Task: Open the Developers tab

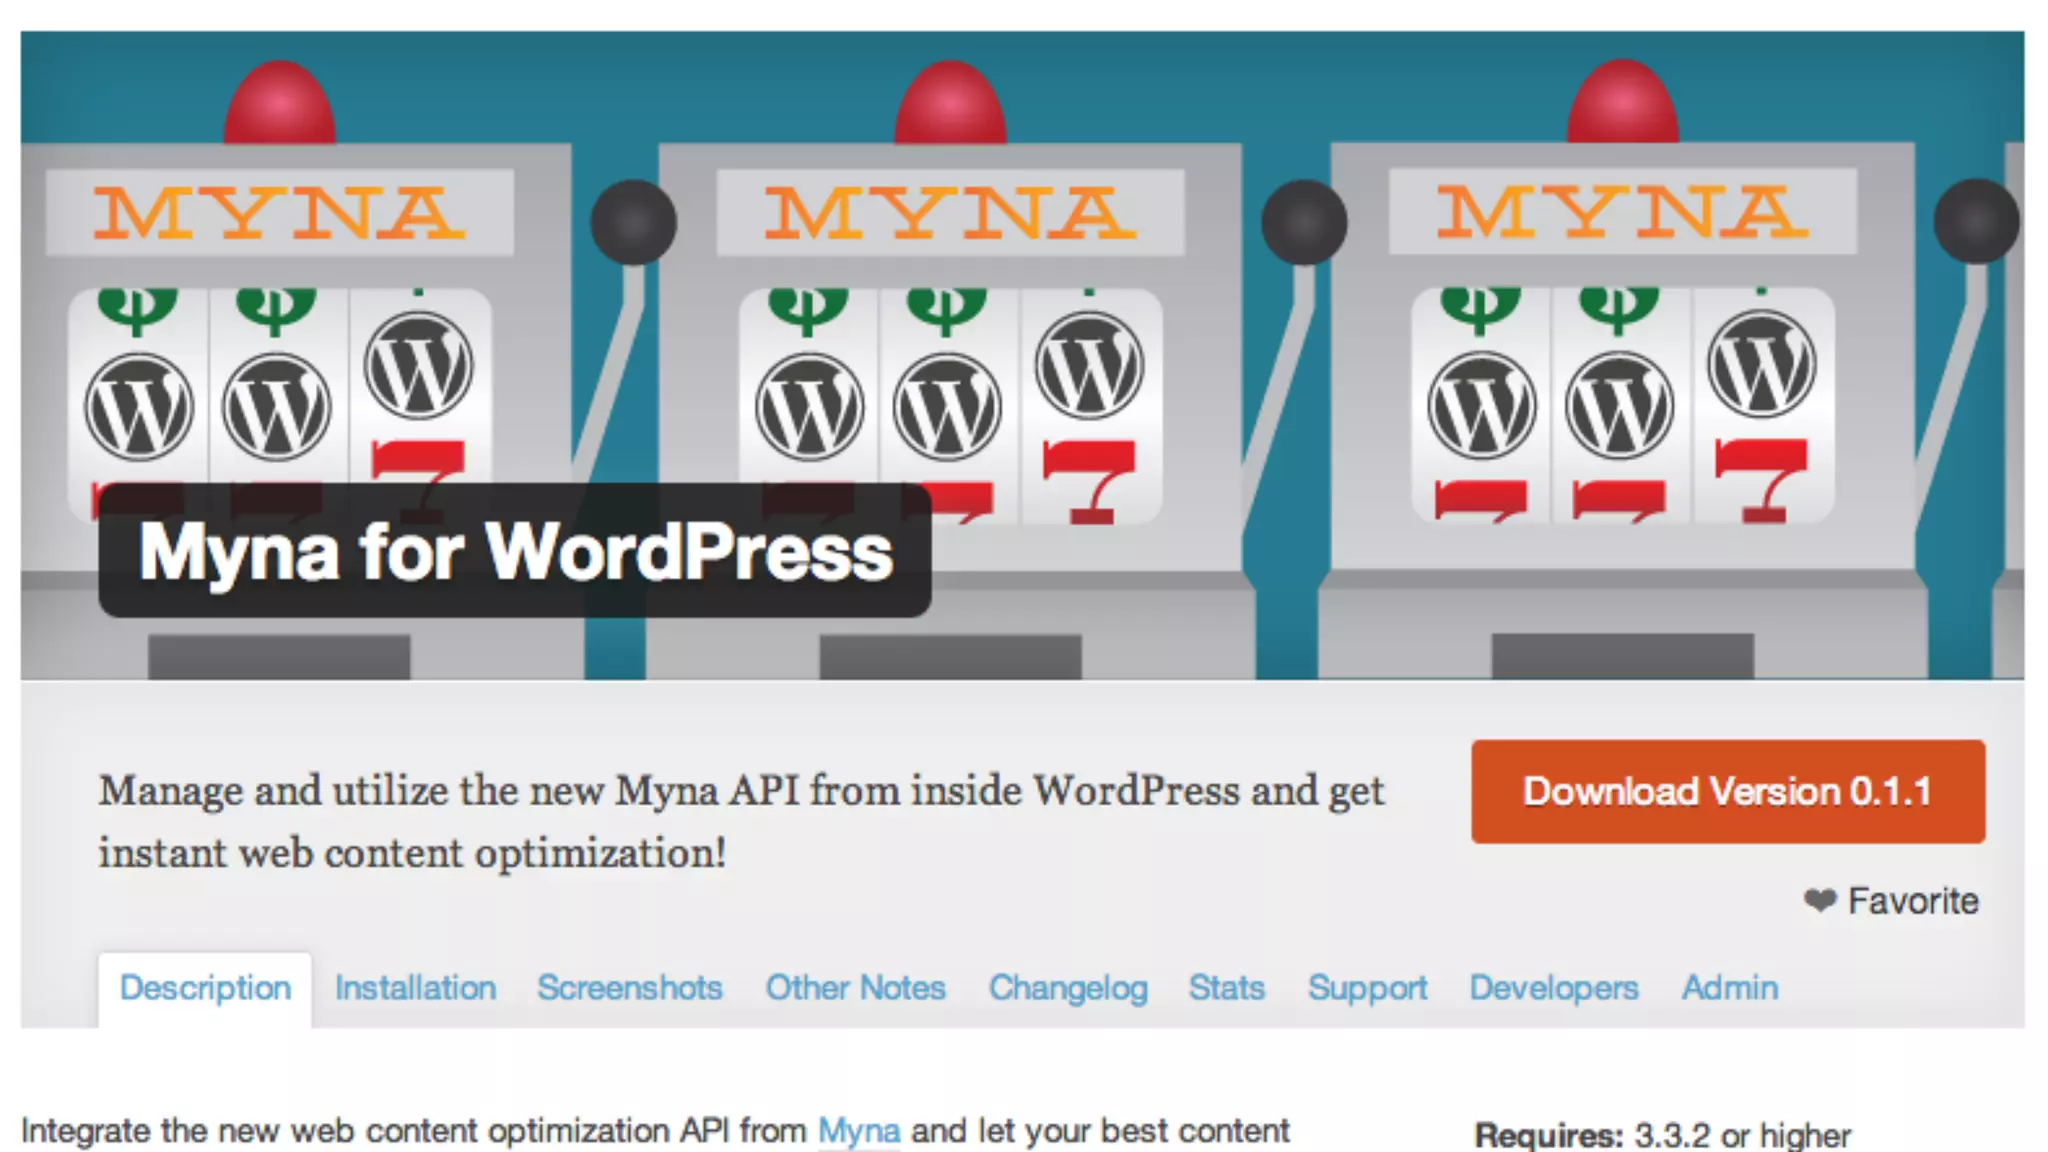Action: click(1553, 988)
